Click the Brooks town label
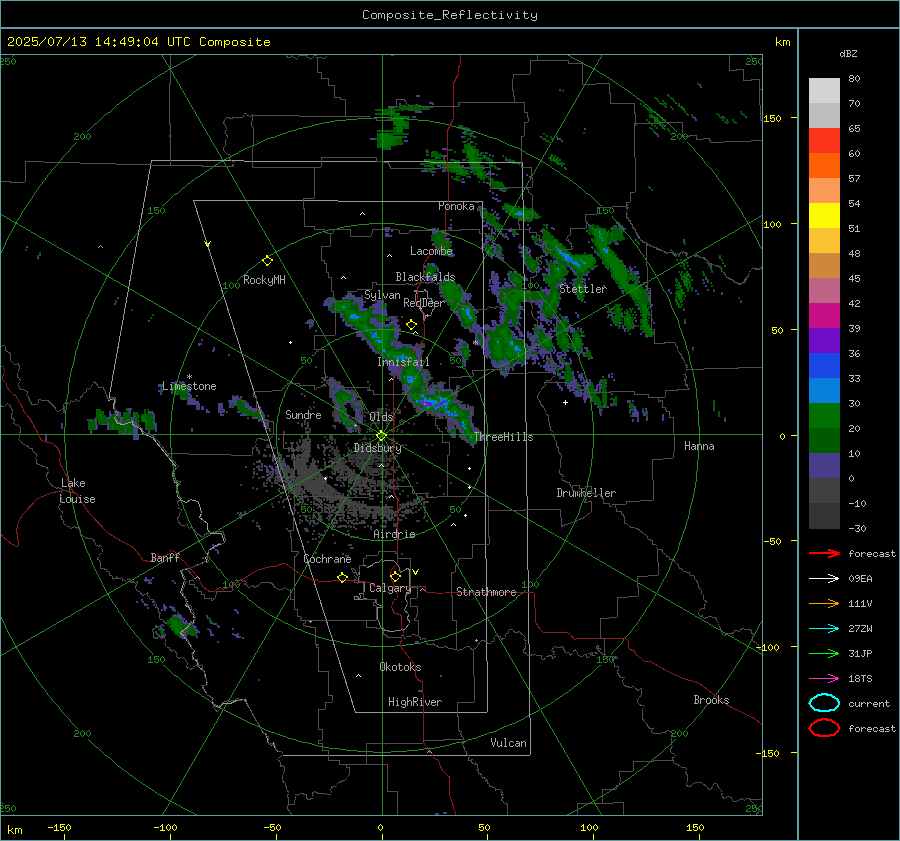This screenshot has height=841, width=900. (x=711, y=700)
